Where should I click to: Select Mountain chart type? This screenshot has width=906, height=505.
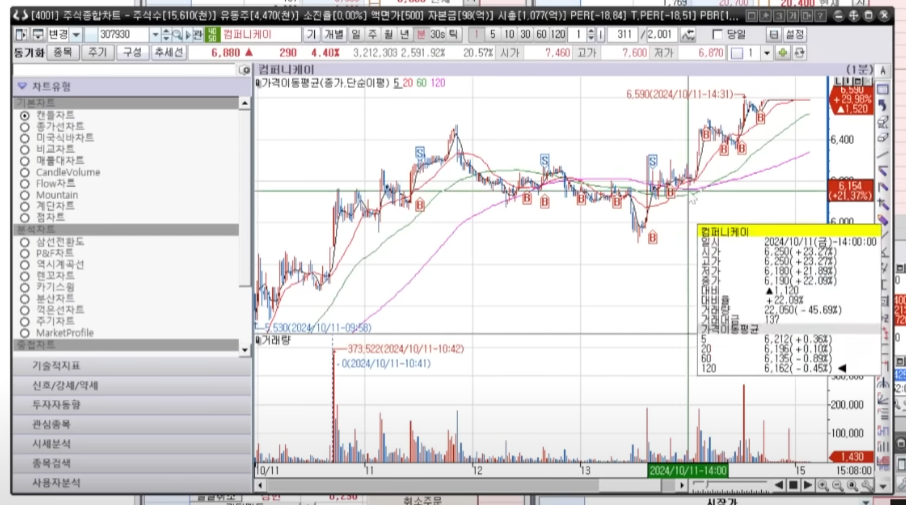click(24, 195)
